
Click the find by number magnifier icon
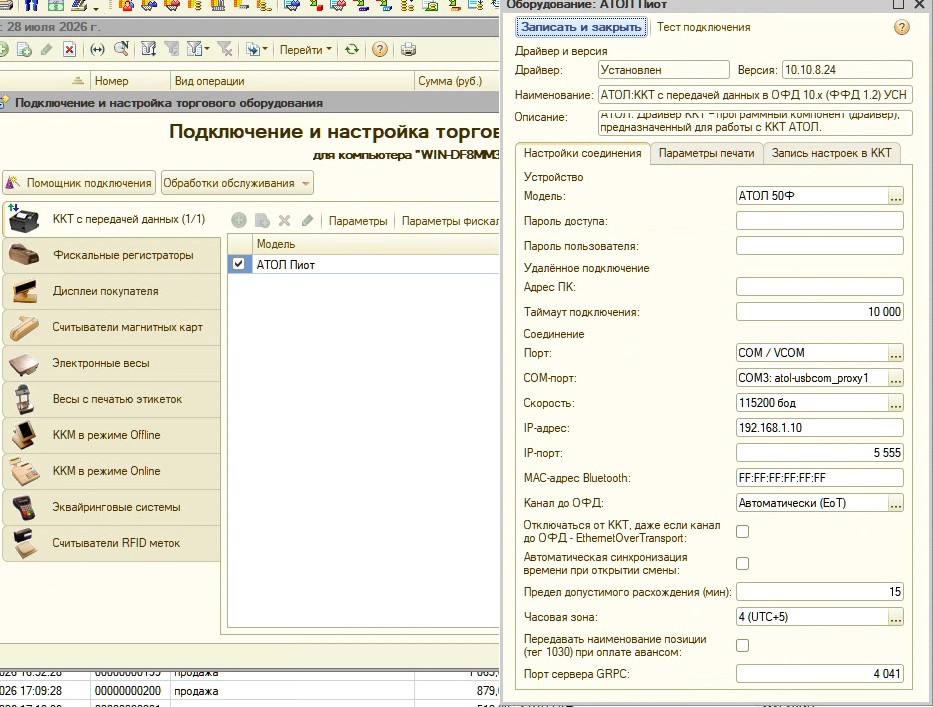click(x=121, y=49)
